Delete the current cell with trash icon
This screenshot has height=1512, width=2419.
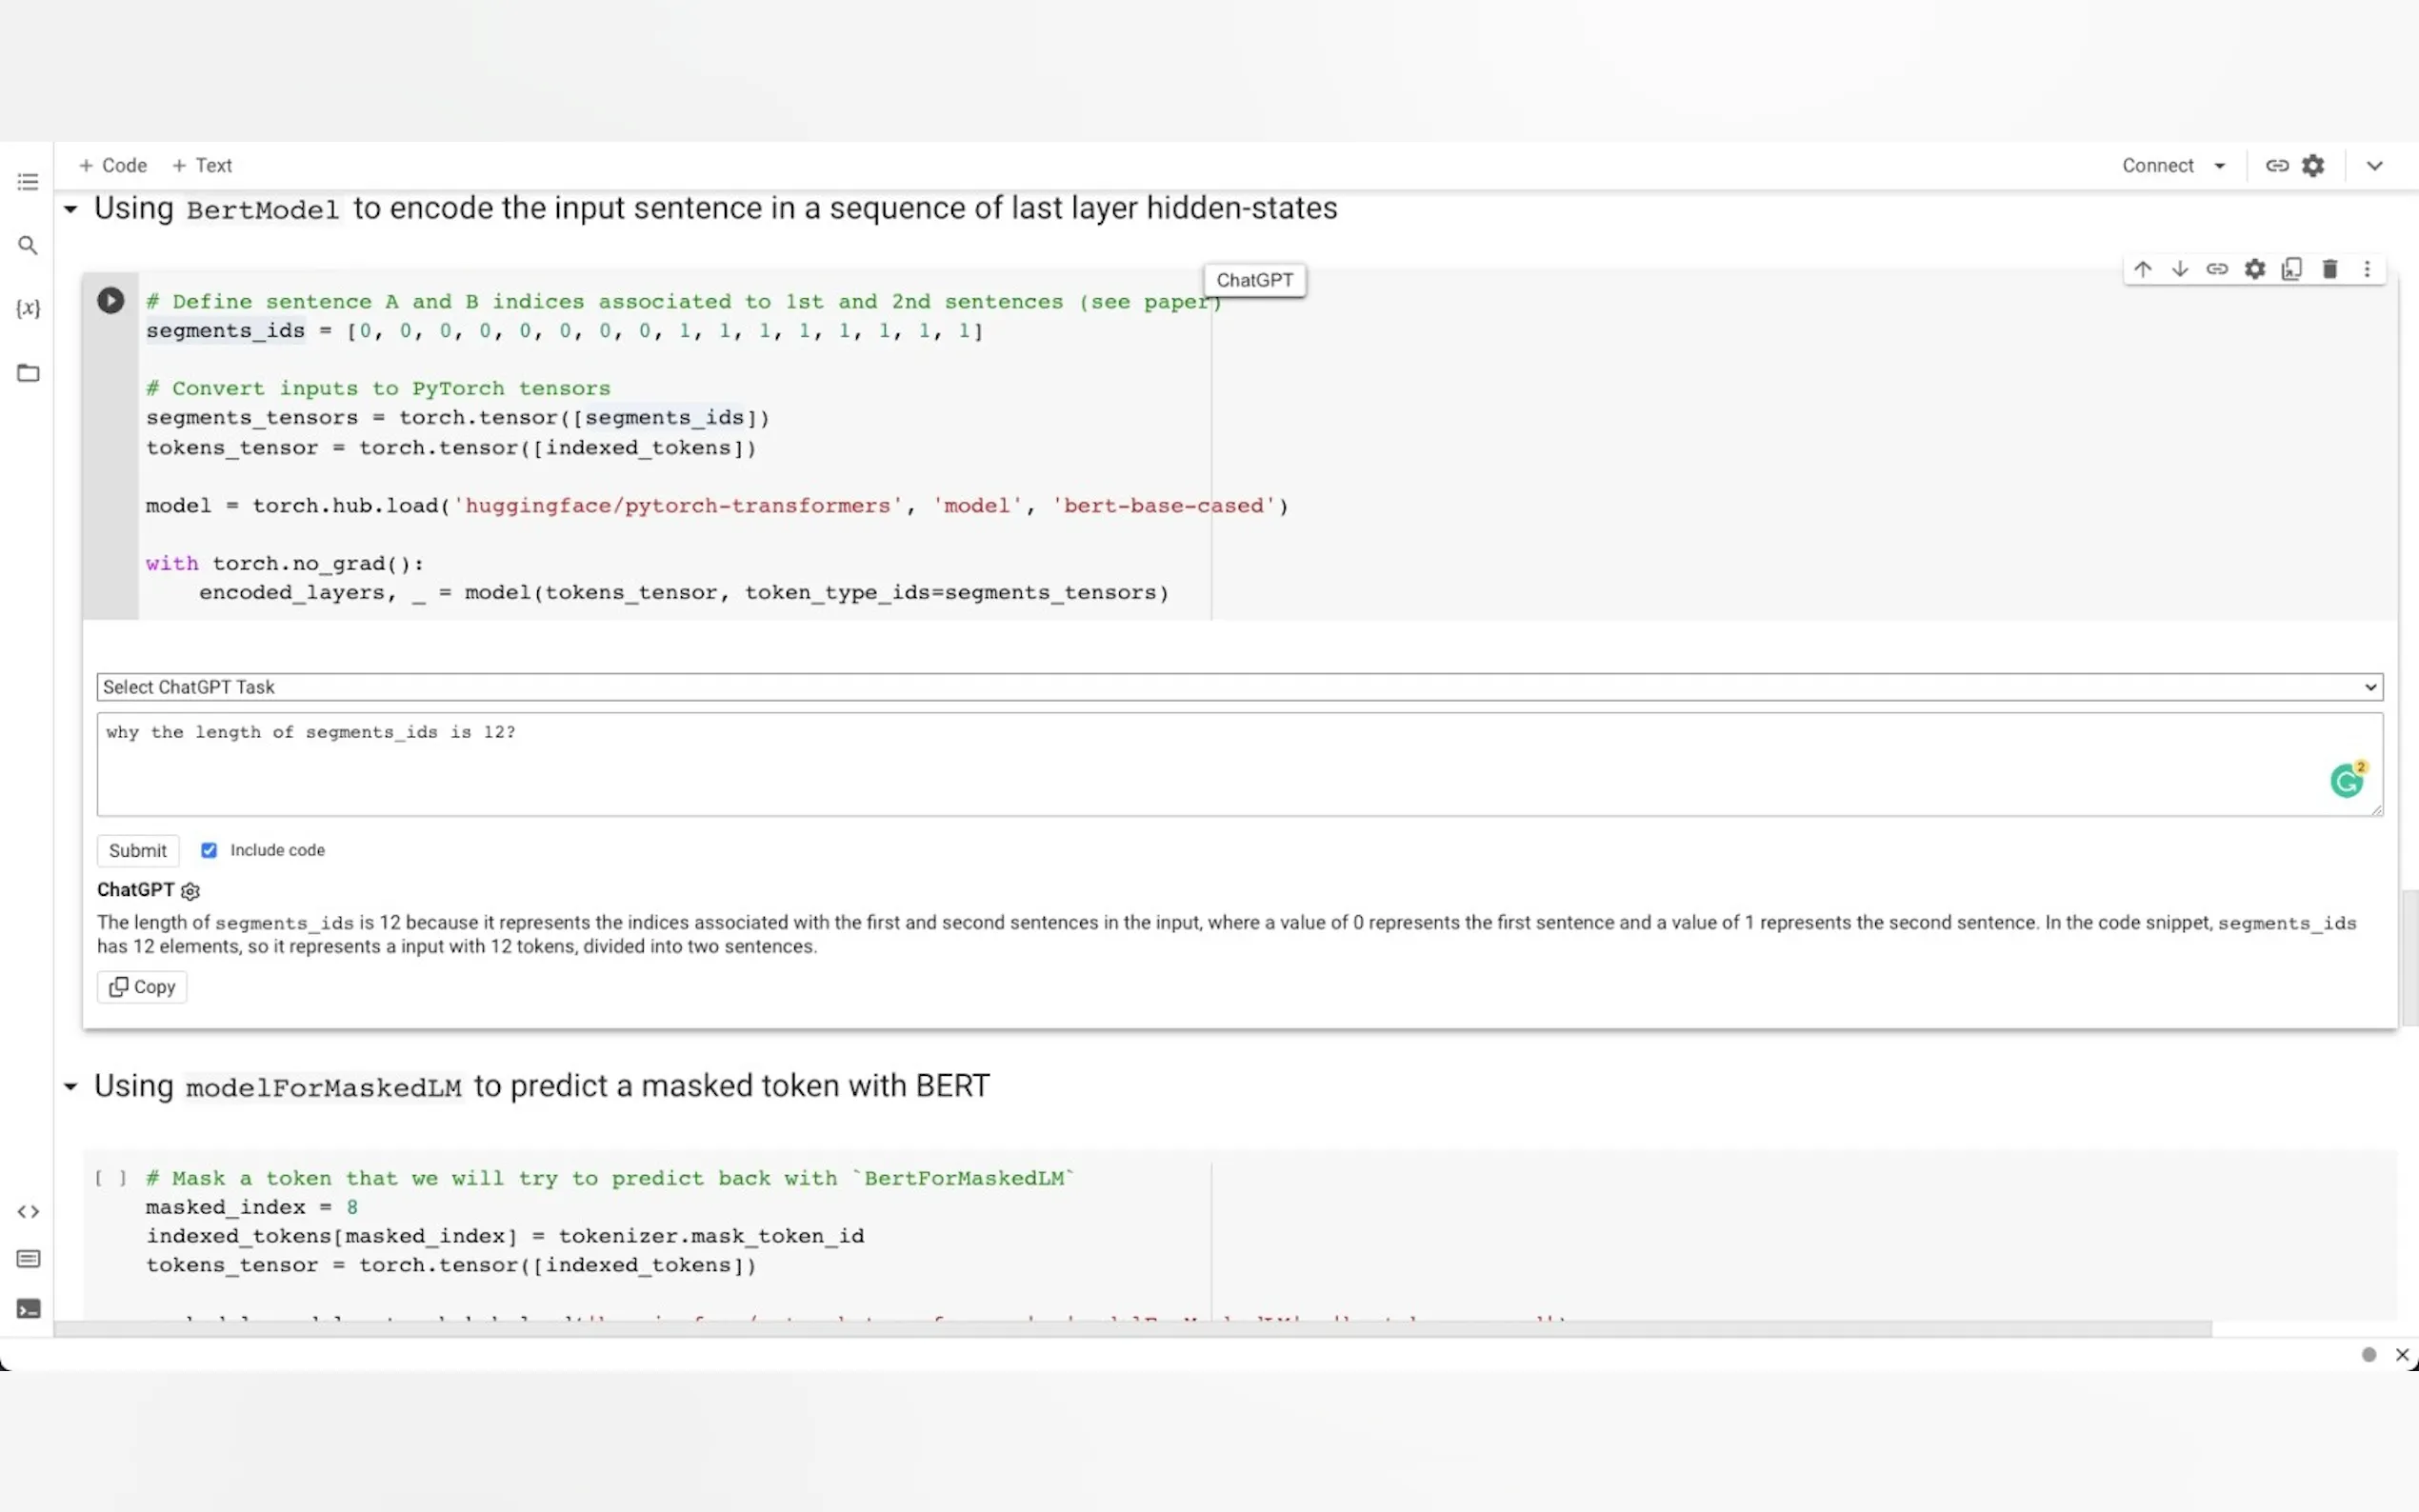pyautogui.click(x=2330, y=269)
